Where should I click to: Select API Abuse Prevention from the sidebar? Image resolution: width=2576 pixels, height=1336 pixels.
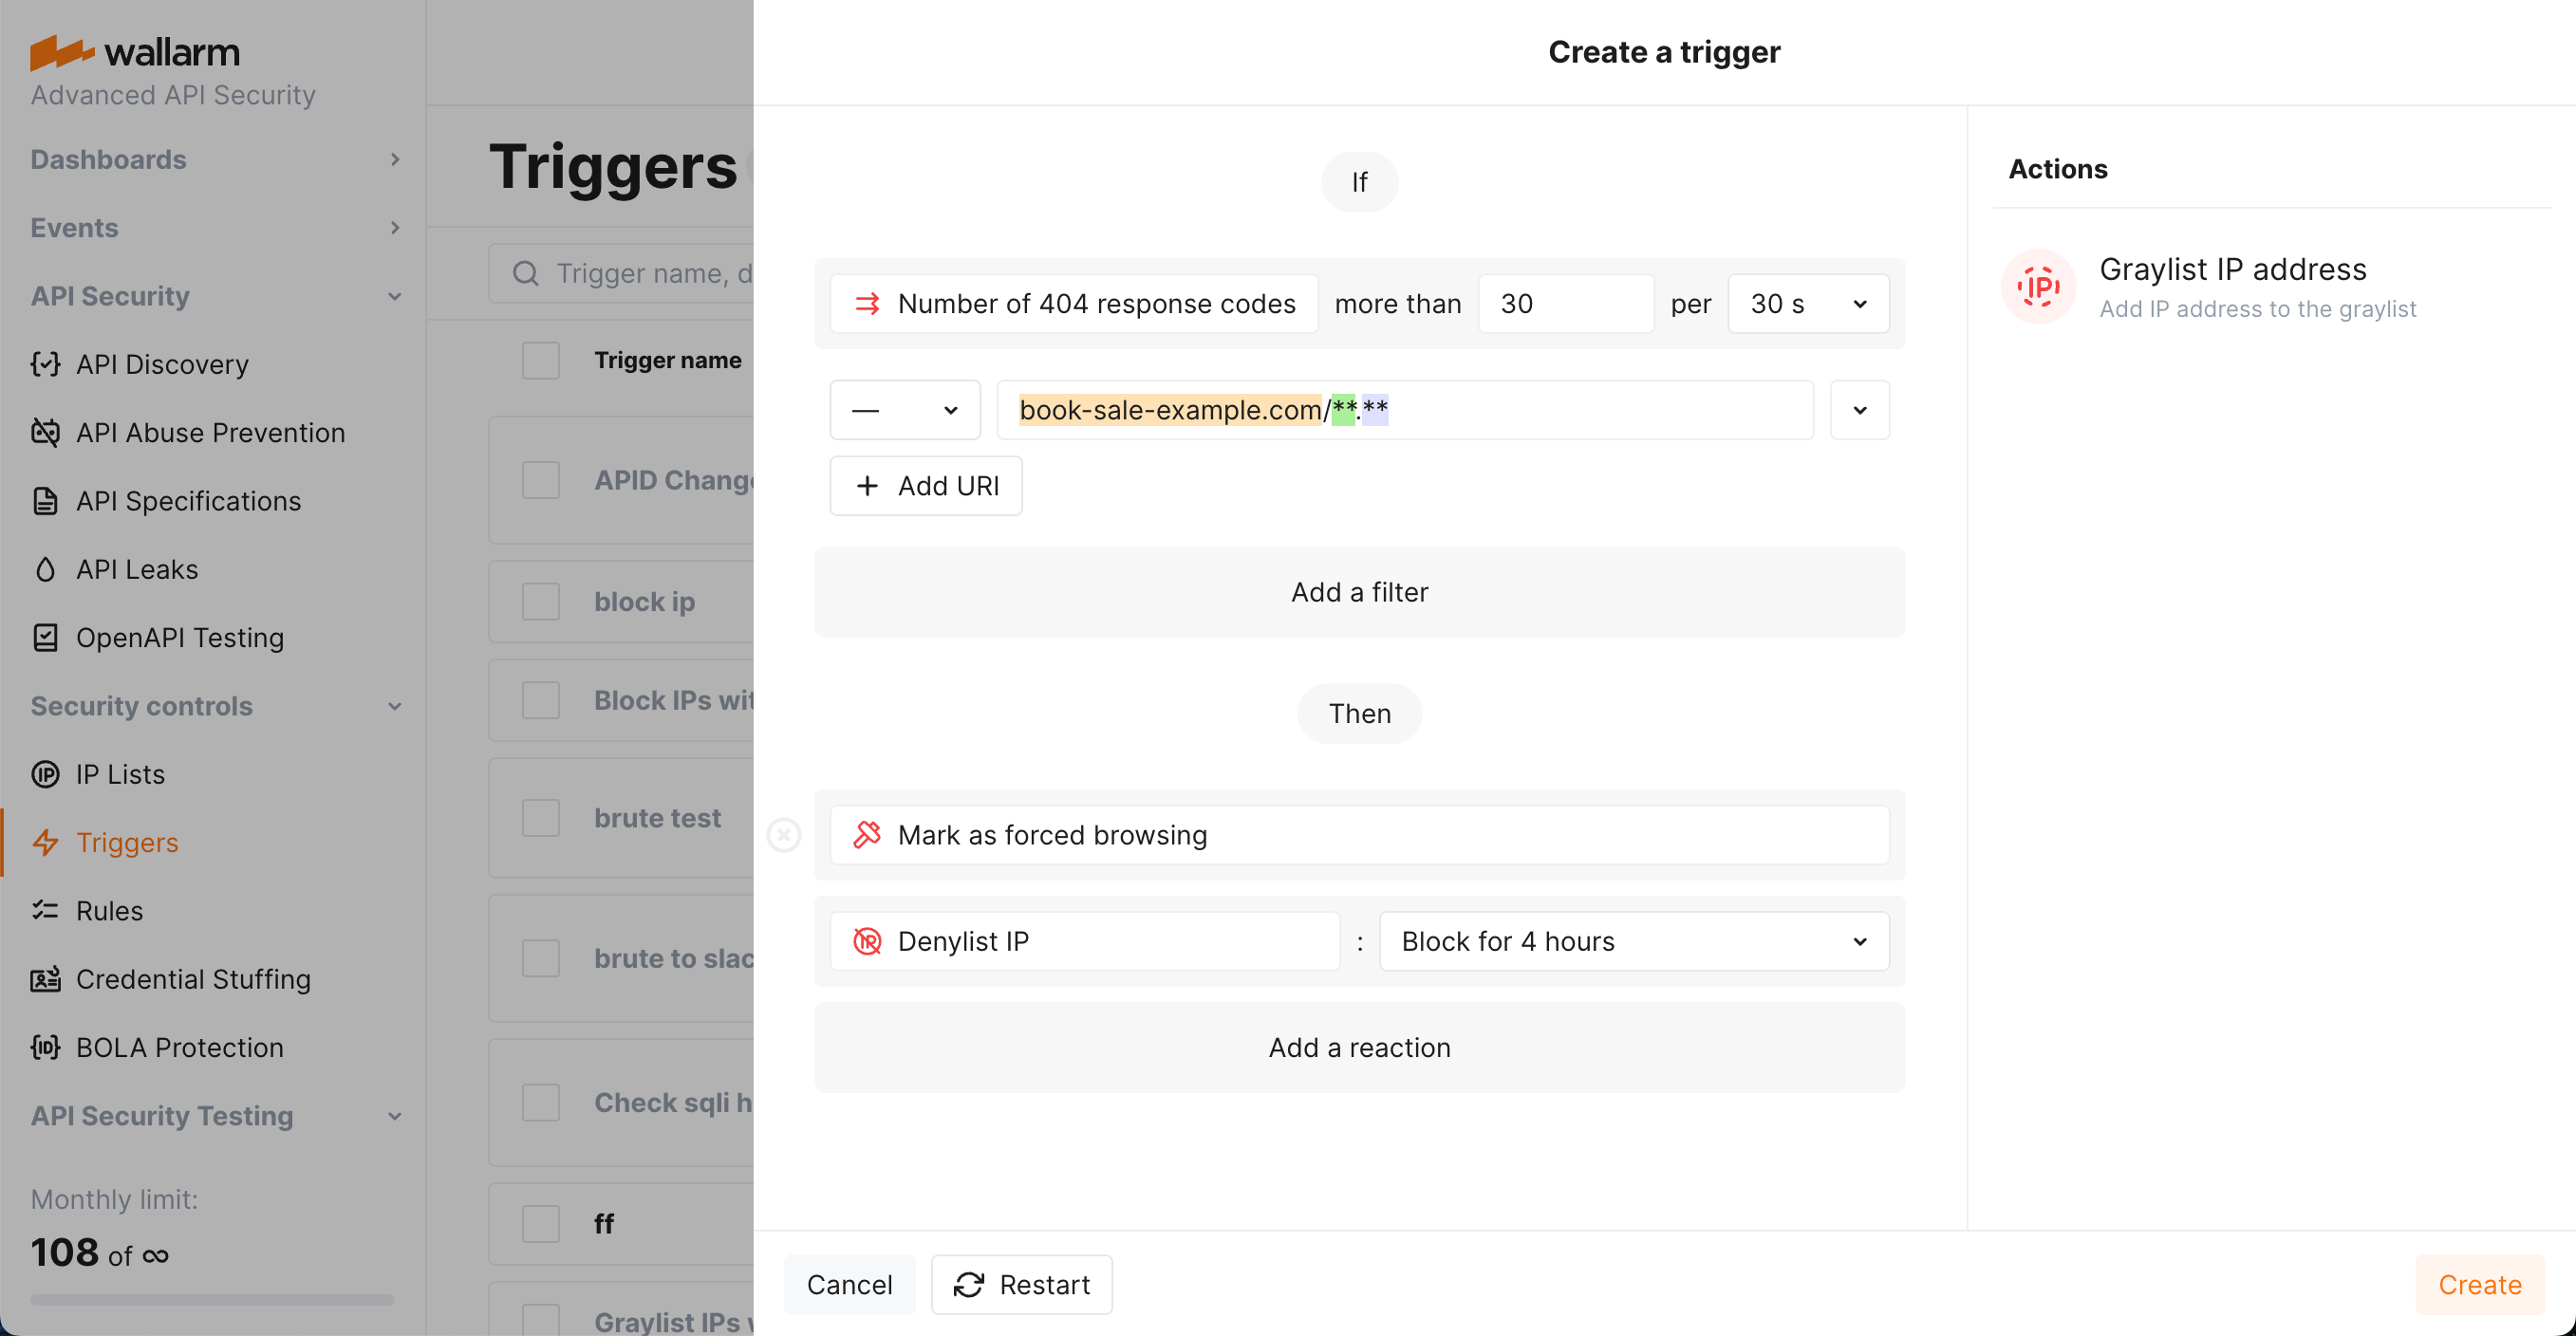(x=211, y=432)
